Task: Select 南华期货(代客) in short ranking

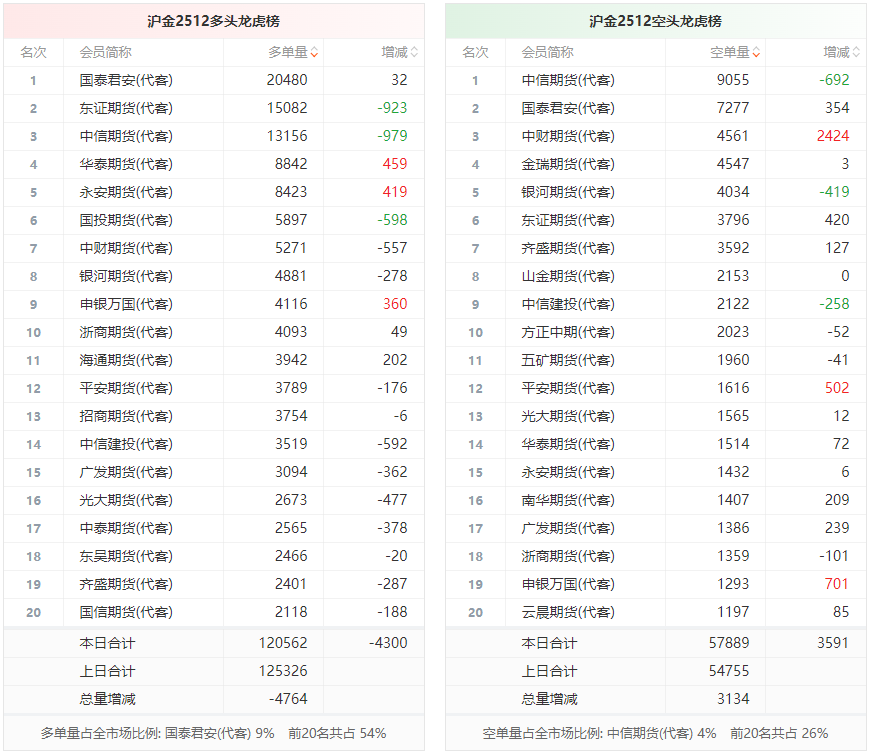Action: click(x=568, y=500)
